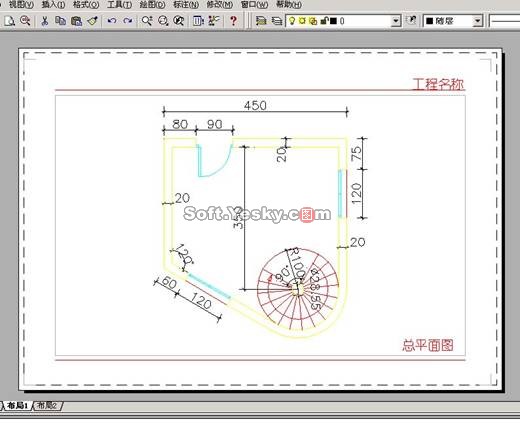Click the Redo arrow icon
The image size is (520, 428).
coord(128,21)
